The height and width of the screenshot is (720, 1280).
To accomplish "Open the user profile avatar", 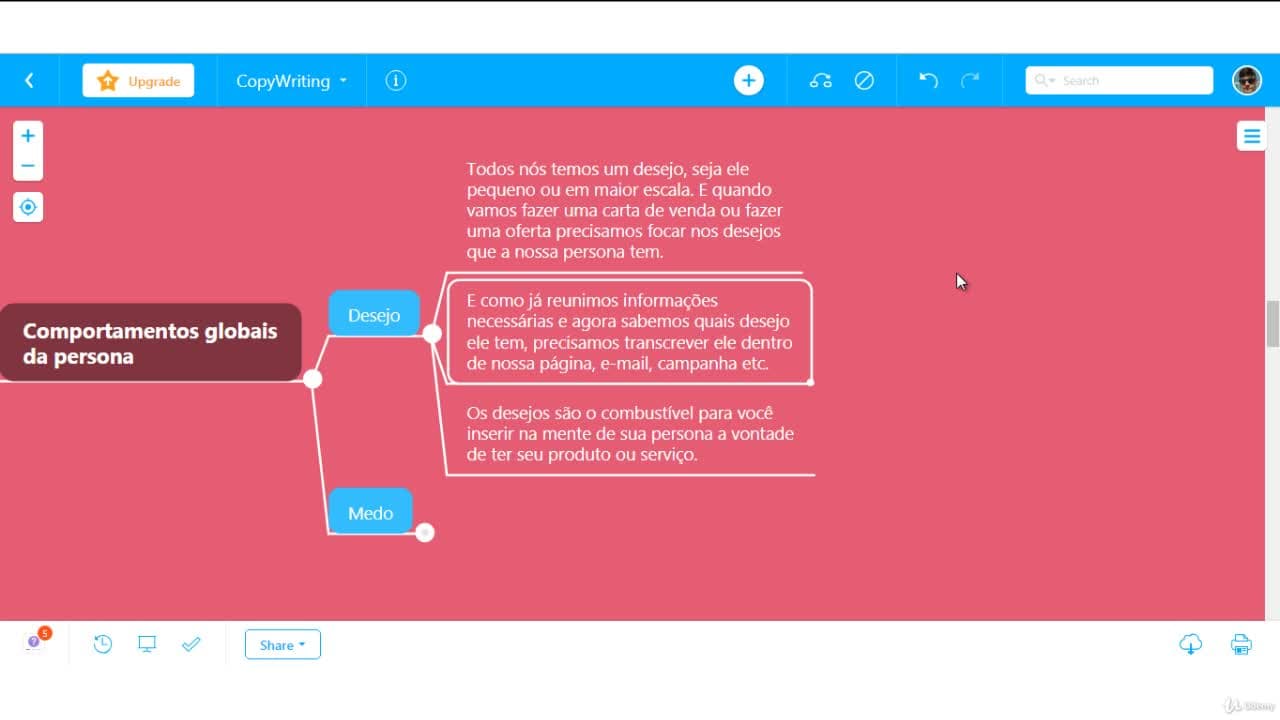I will click(x=1247, y=81).
